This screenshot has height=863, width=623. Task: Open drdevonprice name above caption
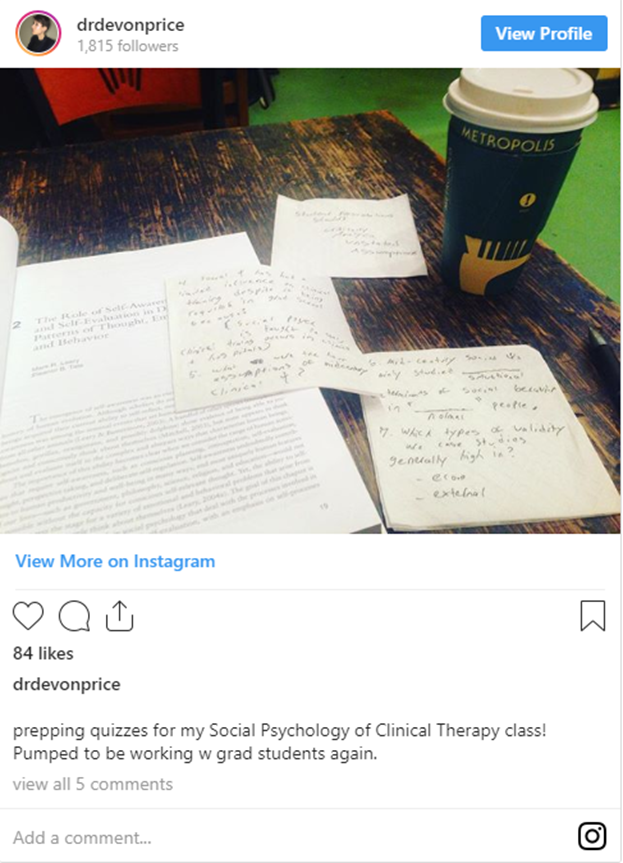67,684
